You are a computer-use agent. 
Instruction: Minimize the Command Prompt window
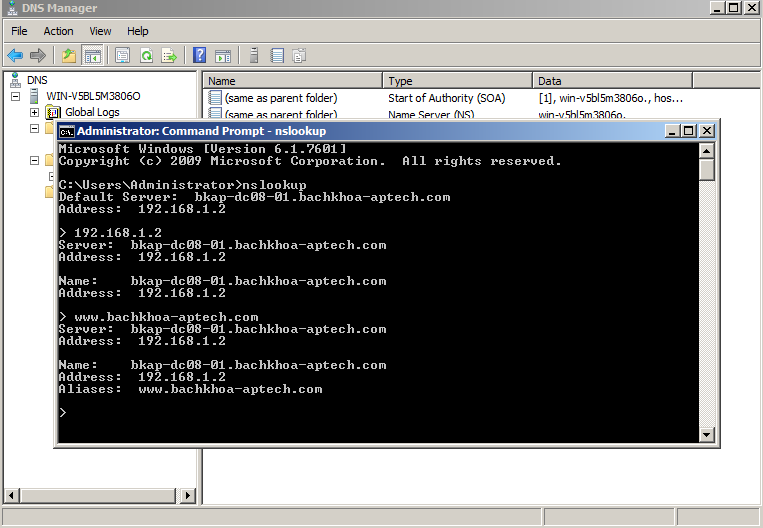pyautogui.click(x=672, y=131)
